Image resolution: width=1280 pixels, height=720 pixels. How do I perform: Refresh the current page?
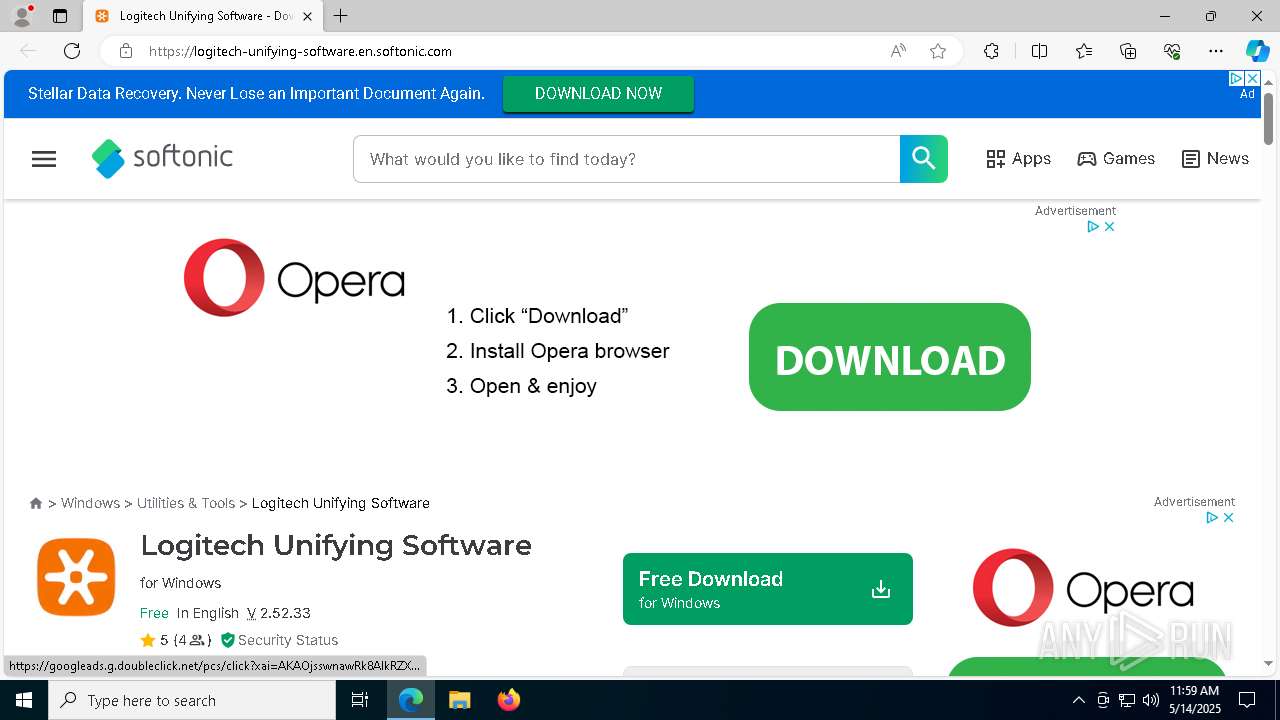72,51
